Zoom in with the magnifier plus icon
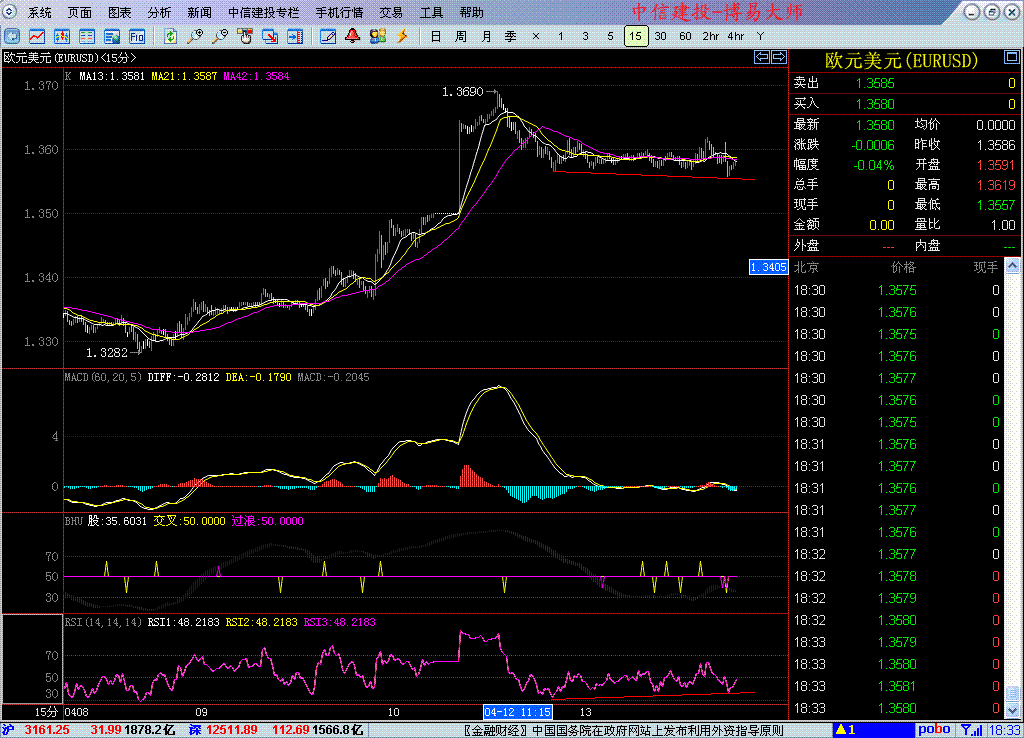1024x738 pixels. click(x=195, y=36)
